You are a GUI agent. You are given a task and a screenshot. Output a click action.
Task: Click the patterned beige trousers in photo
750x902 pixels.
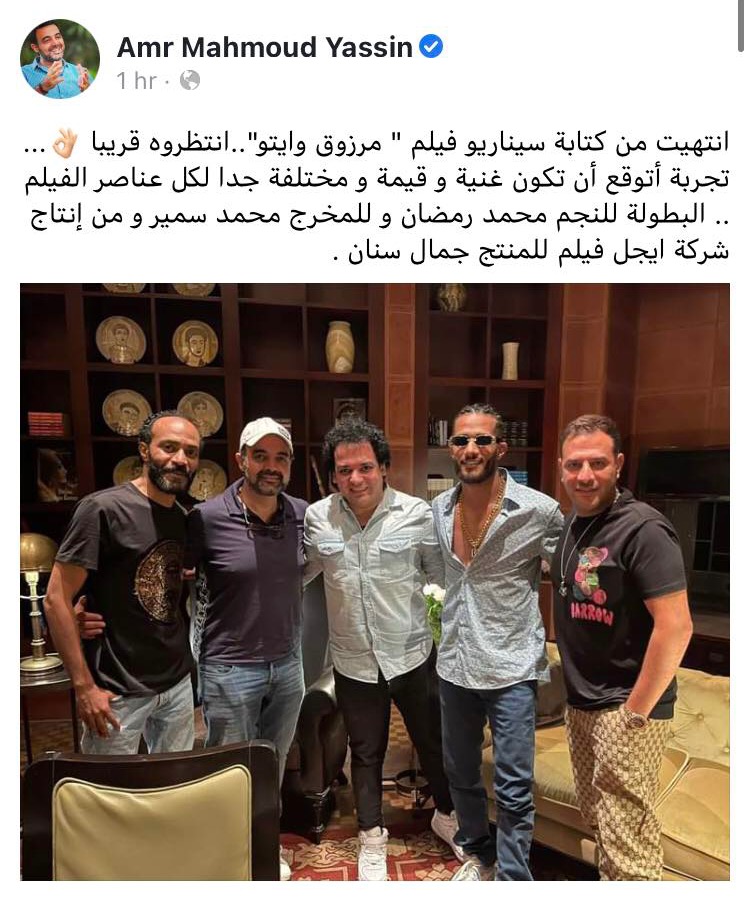616,791
